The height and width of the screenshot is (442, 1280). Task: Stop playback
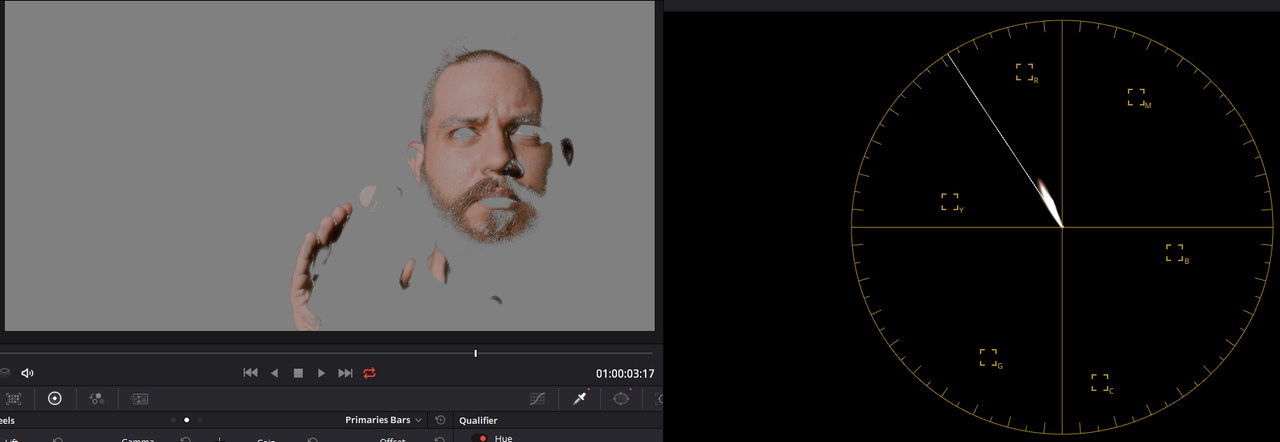point(298,373)
